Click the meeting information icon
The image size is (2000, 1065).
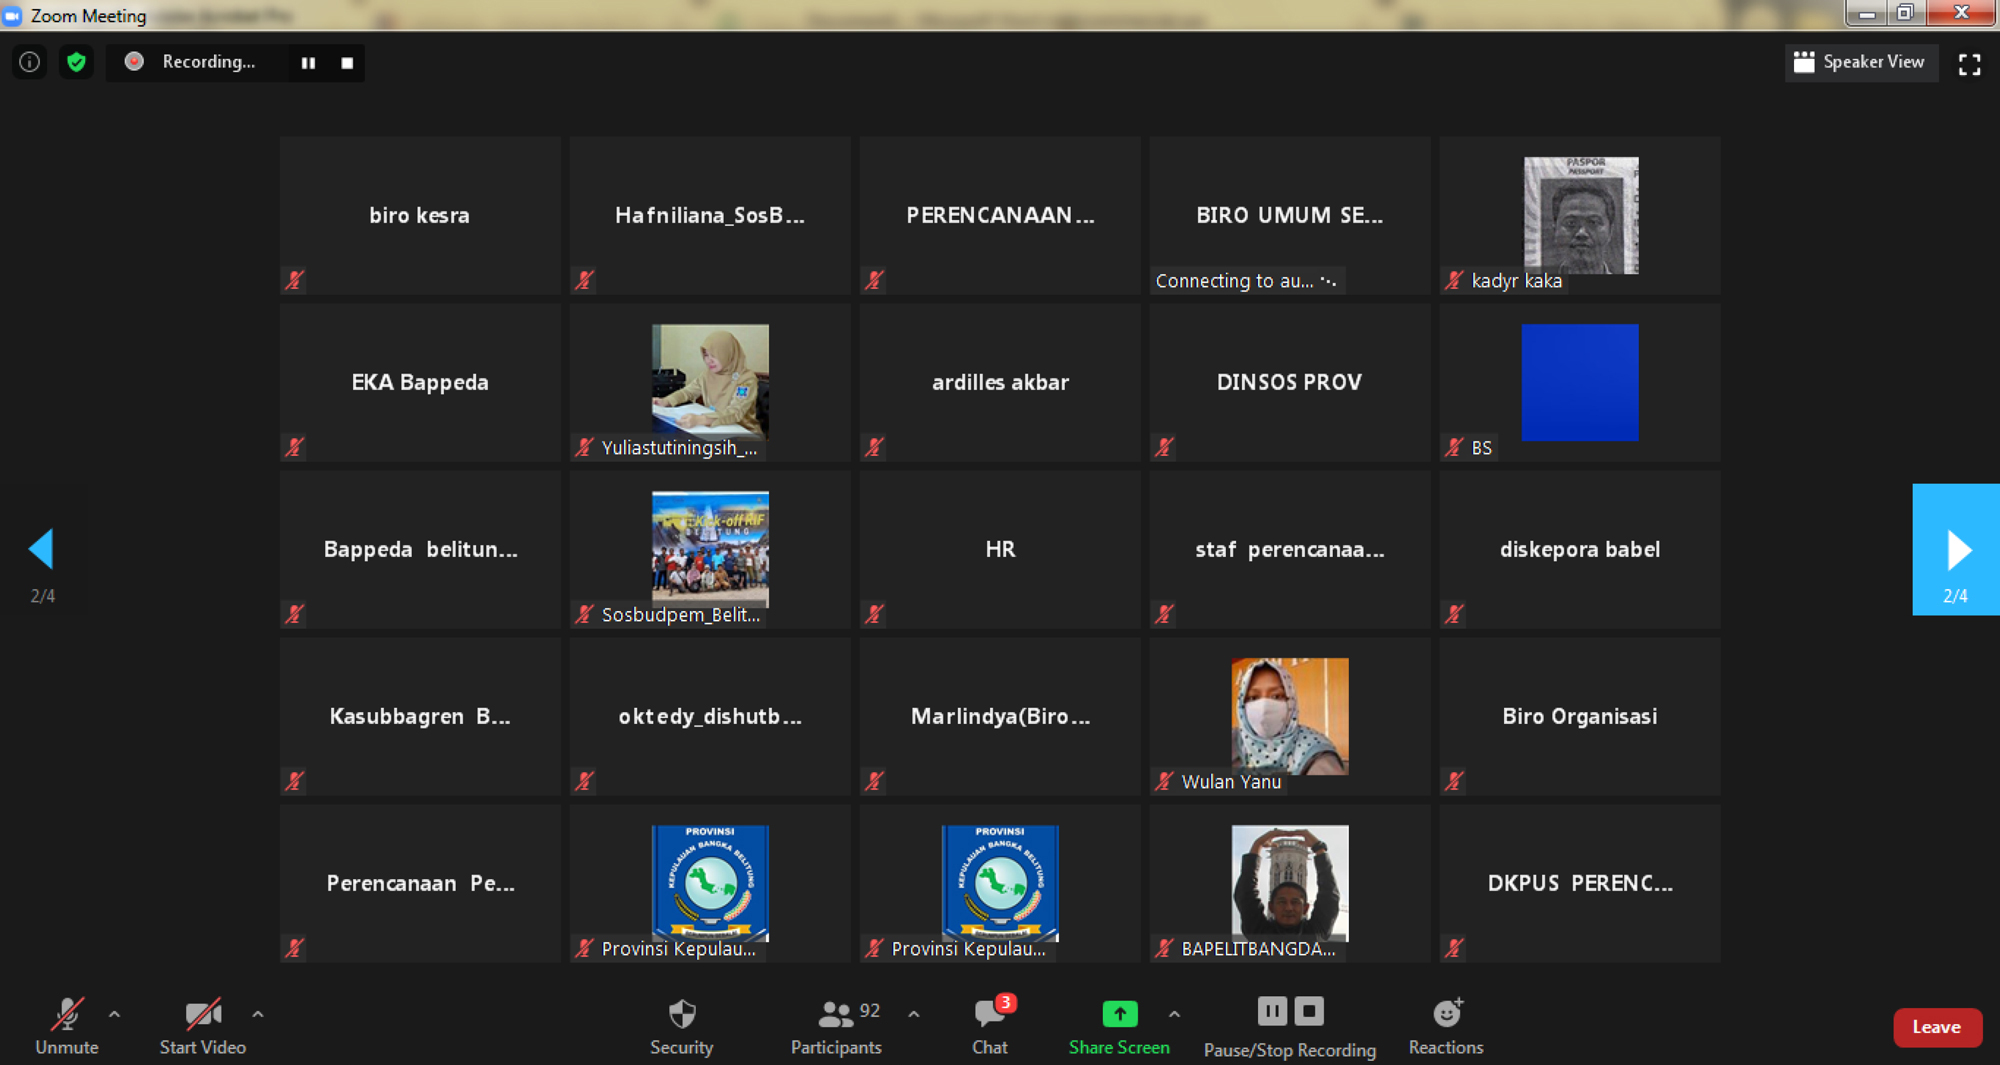[30, 62]
